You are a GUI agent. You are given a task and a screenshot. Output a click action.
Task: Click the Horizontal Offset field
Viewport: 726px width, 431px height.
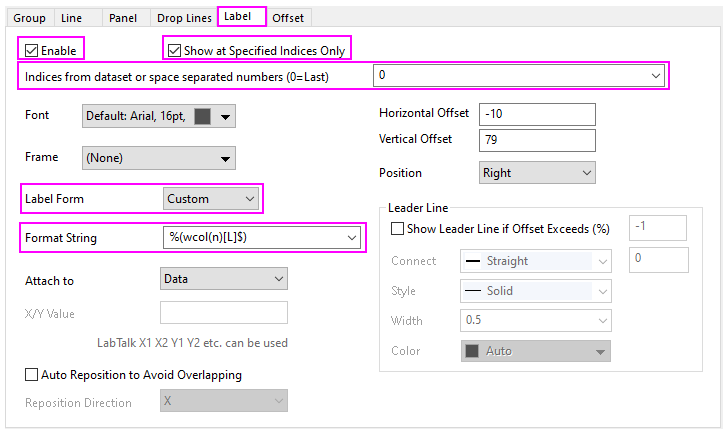pyautogui.click(x=537, y=114)
